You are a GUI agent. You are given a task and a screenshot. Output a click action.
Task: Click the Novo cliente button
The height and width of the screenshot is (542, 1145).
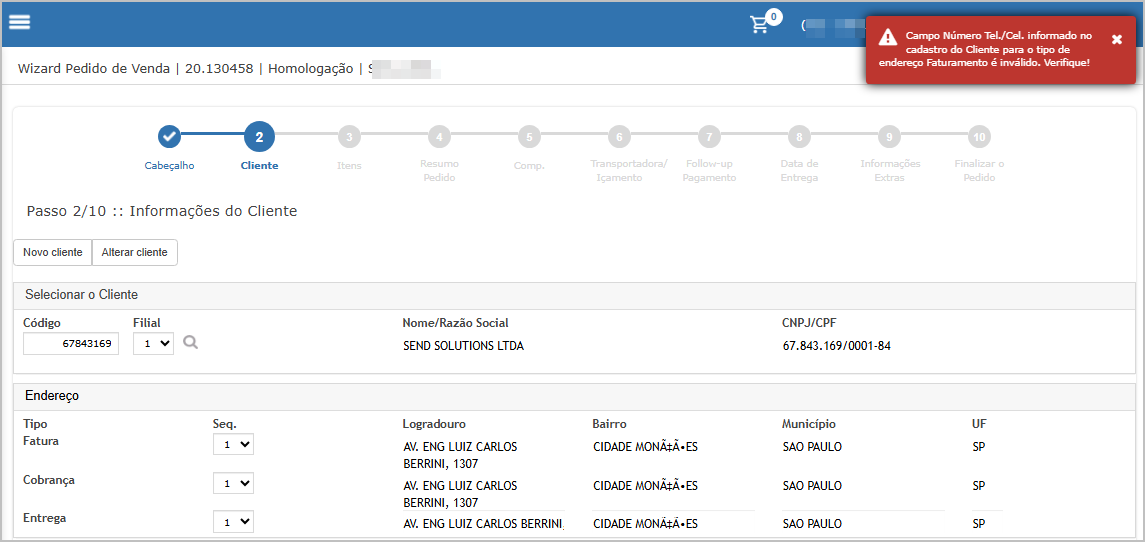tap(52, 252)
